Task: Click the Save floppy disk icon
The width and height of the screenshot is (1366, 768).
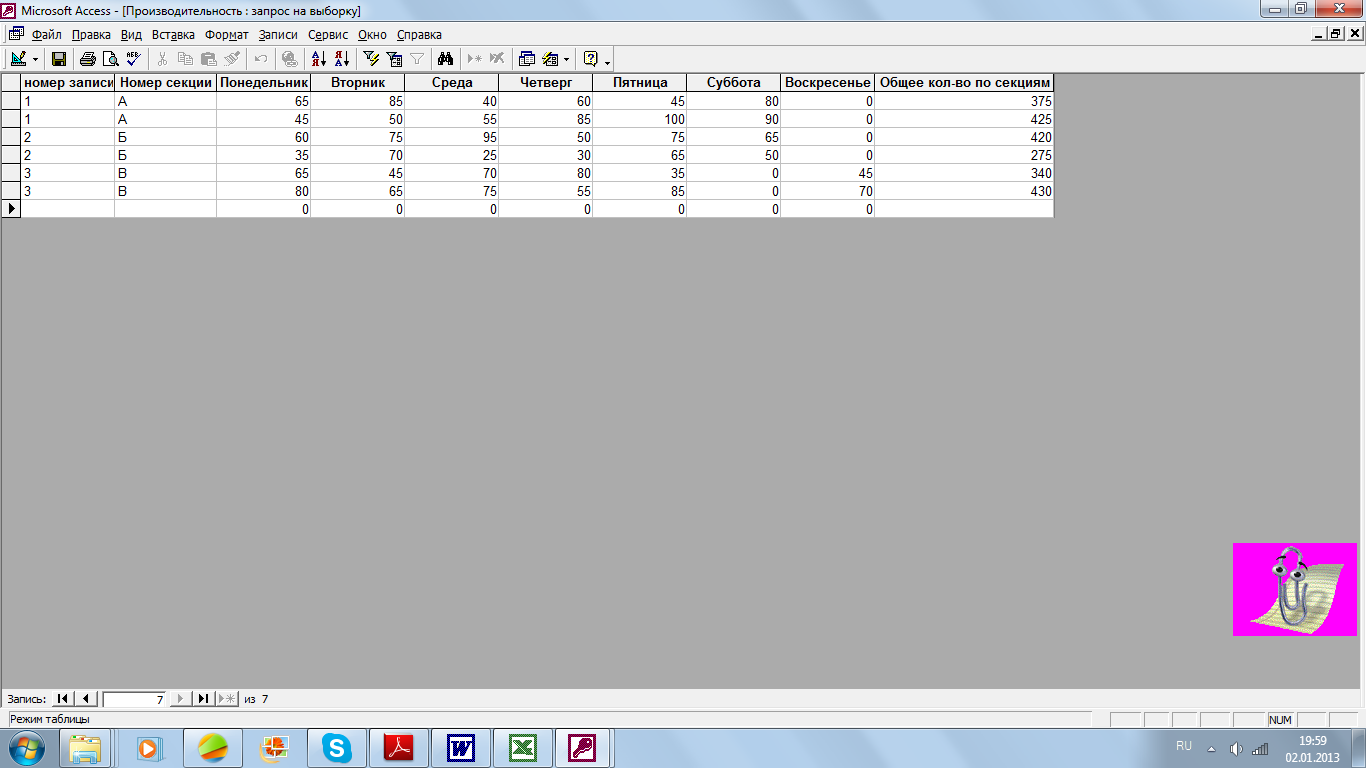Action: (x=59, y=59)
